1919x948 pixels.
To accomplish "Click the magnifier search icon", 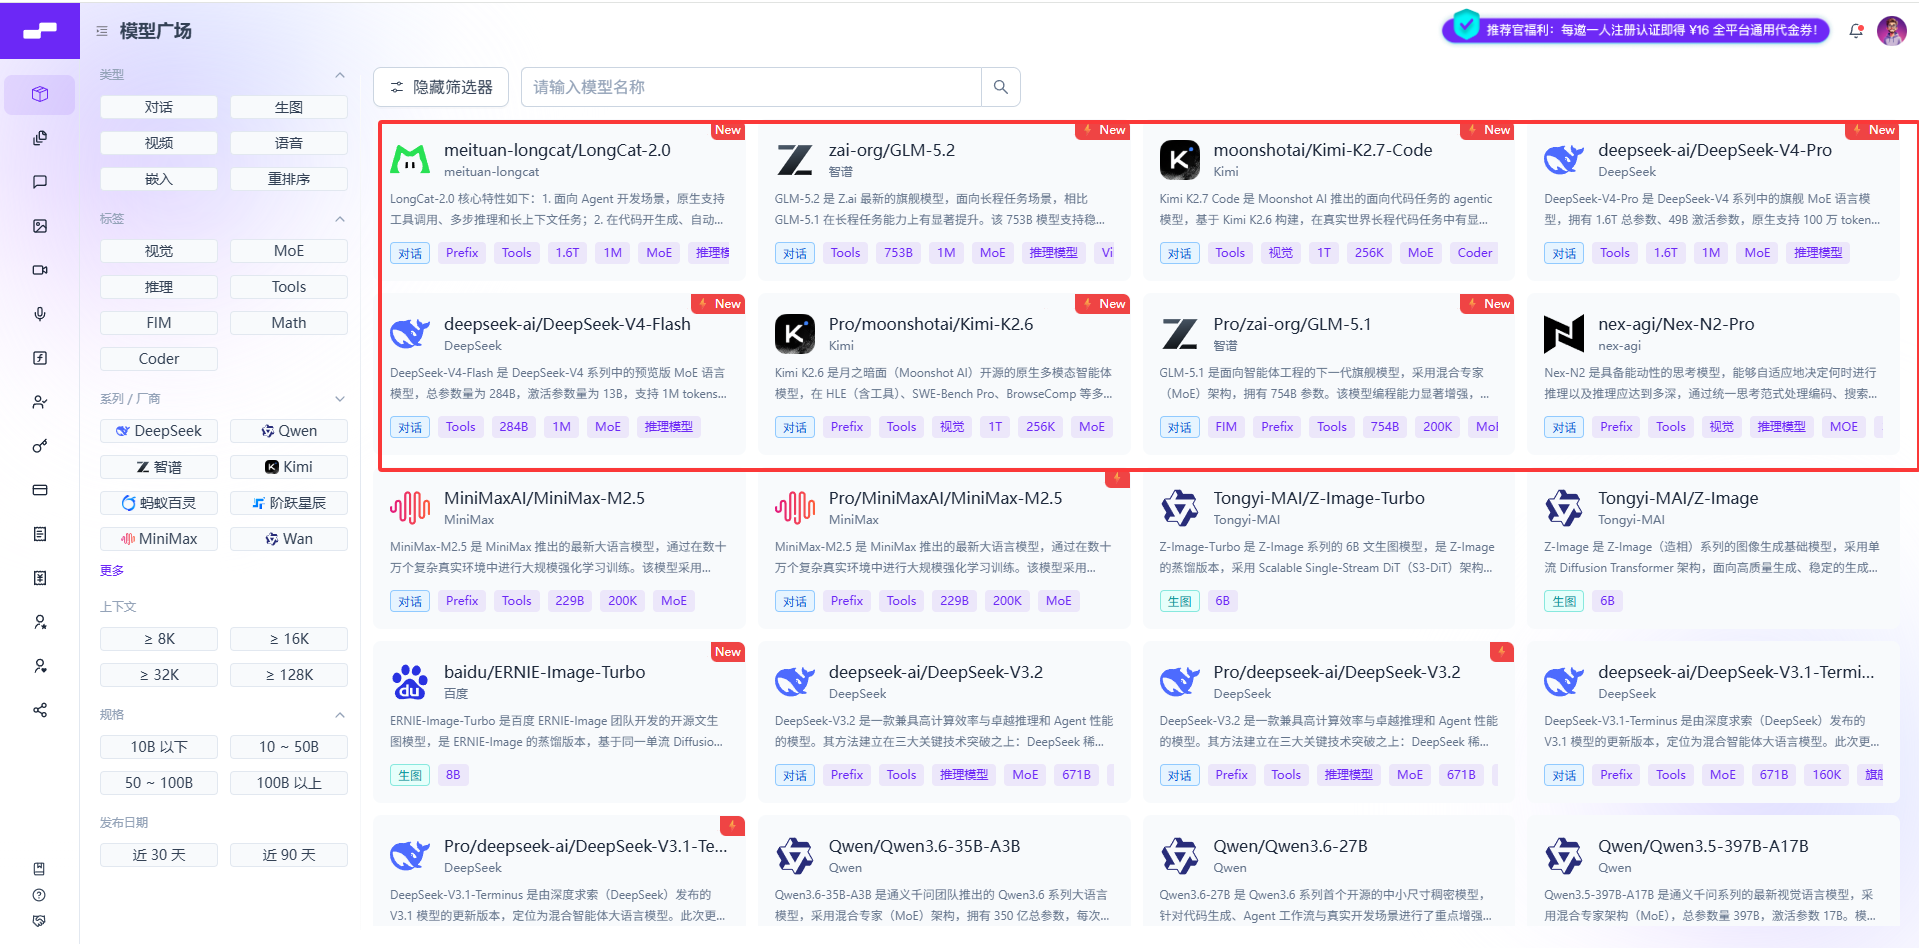I will [1000, 87].
